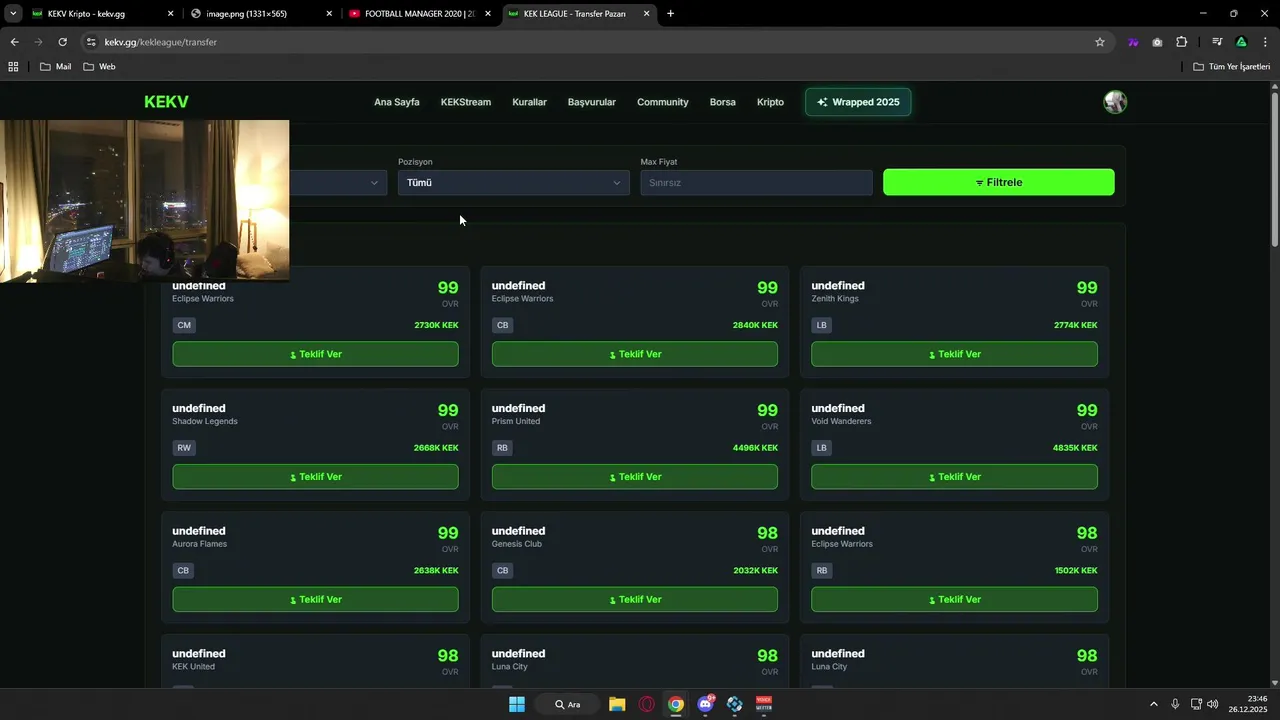
Task: Click the KEK United team name
Action: click(x=193, y=667)
